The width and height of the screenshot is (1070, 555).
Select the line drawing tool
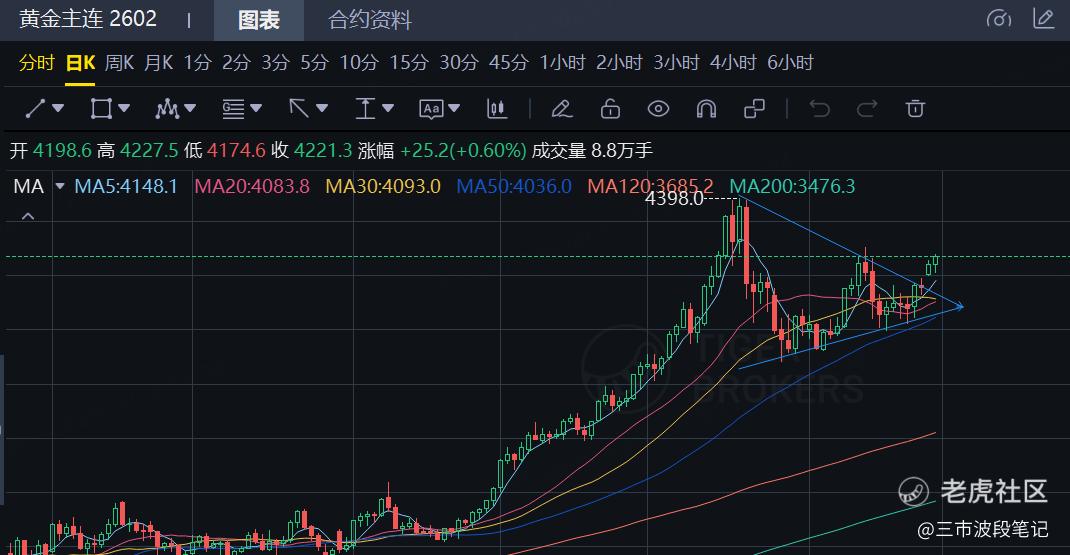(35, 108)
